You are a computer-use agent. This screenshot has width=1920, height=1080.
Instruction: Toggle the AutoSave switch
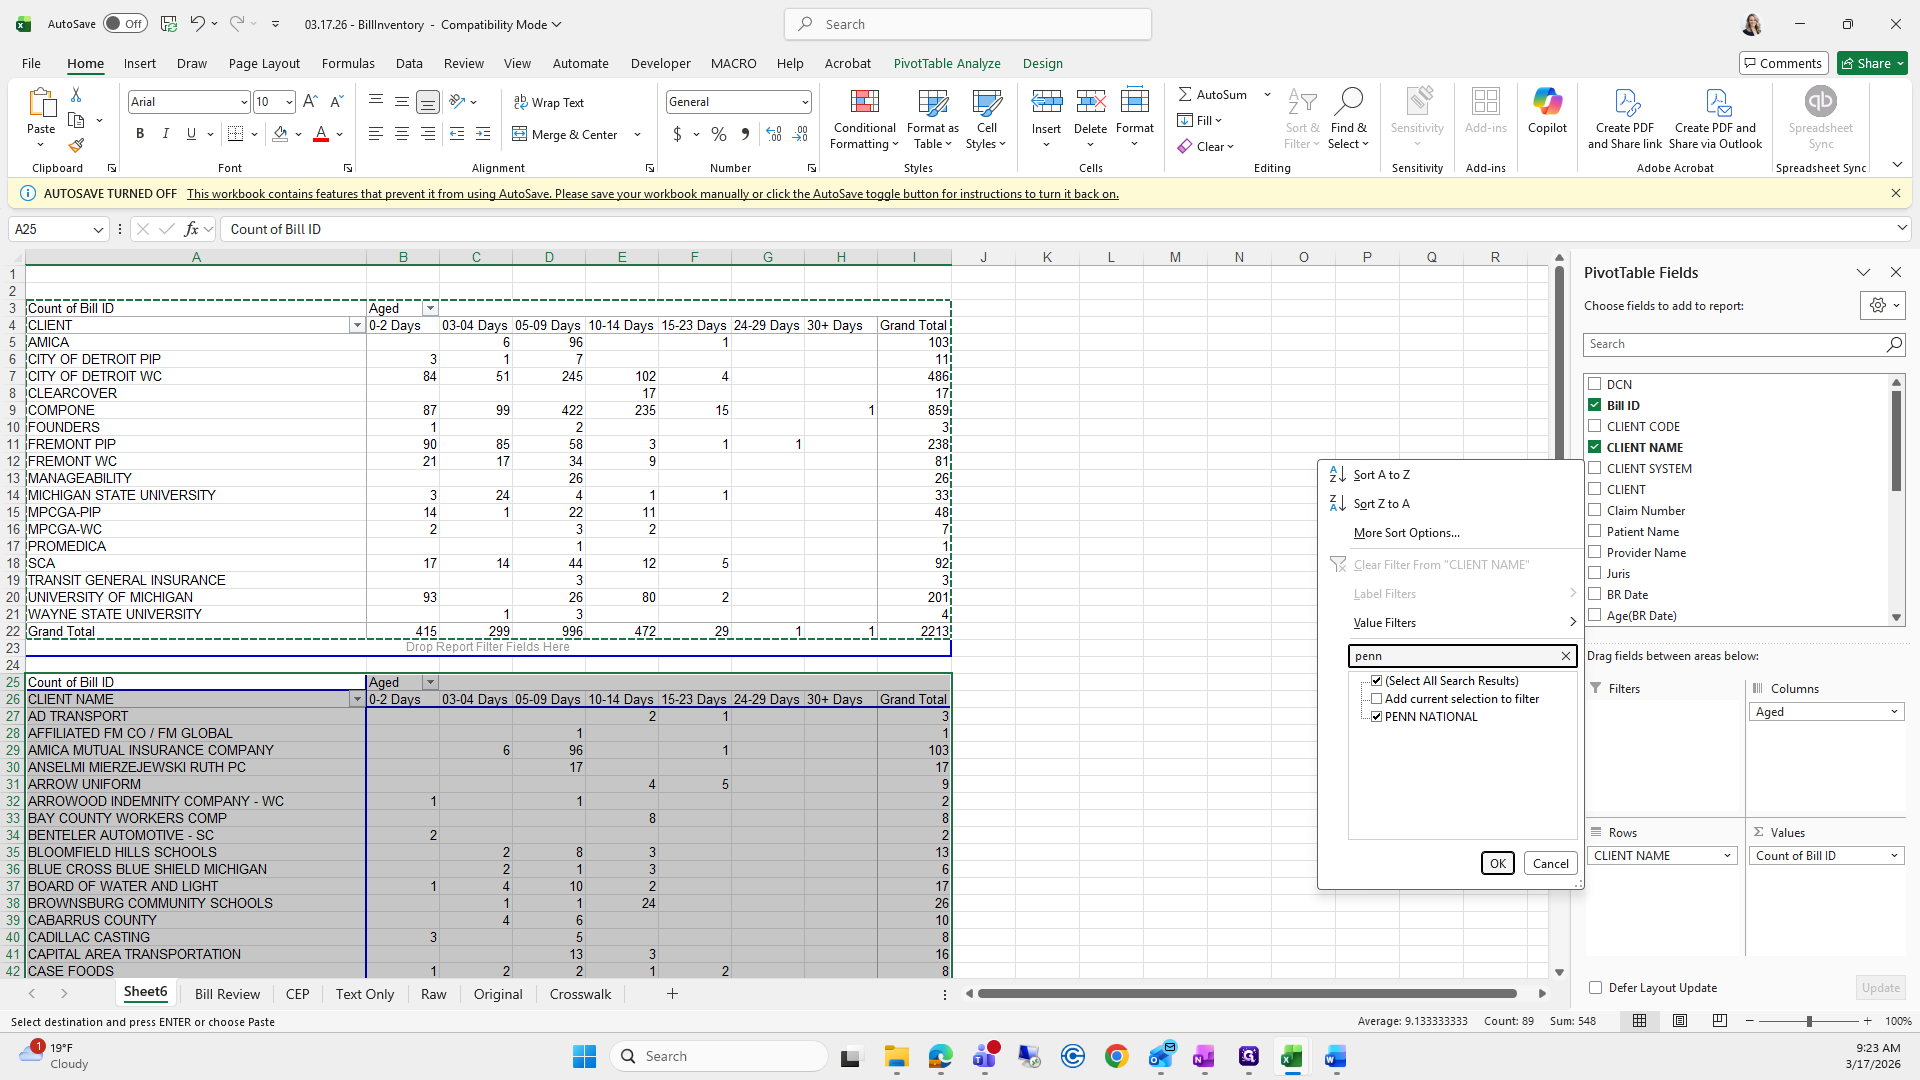125,24
